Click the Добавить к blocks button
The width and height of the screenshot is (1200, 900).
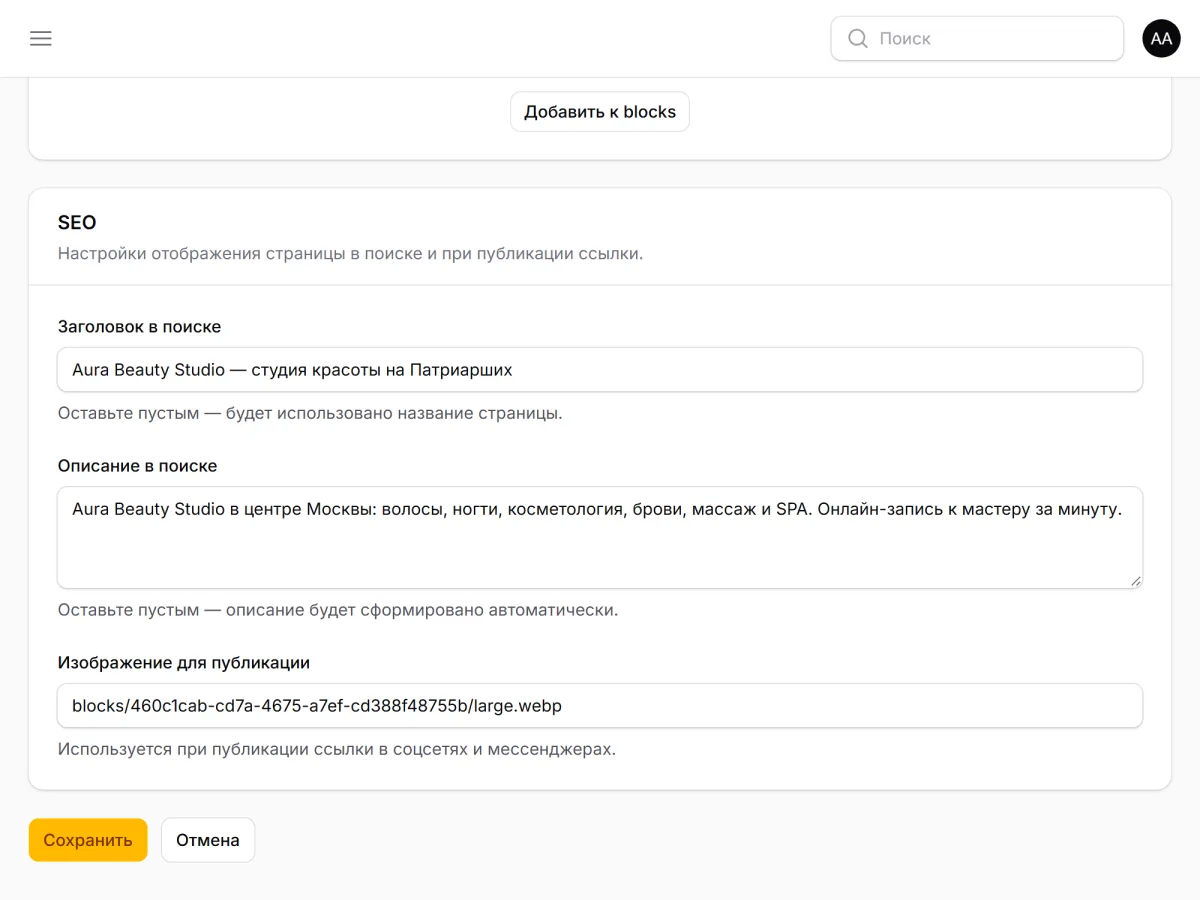click(600, 112)
